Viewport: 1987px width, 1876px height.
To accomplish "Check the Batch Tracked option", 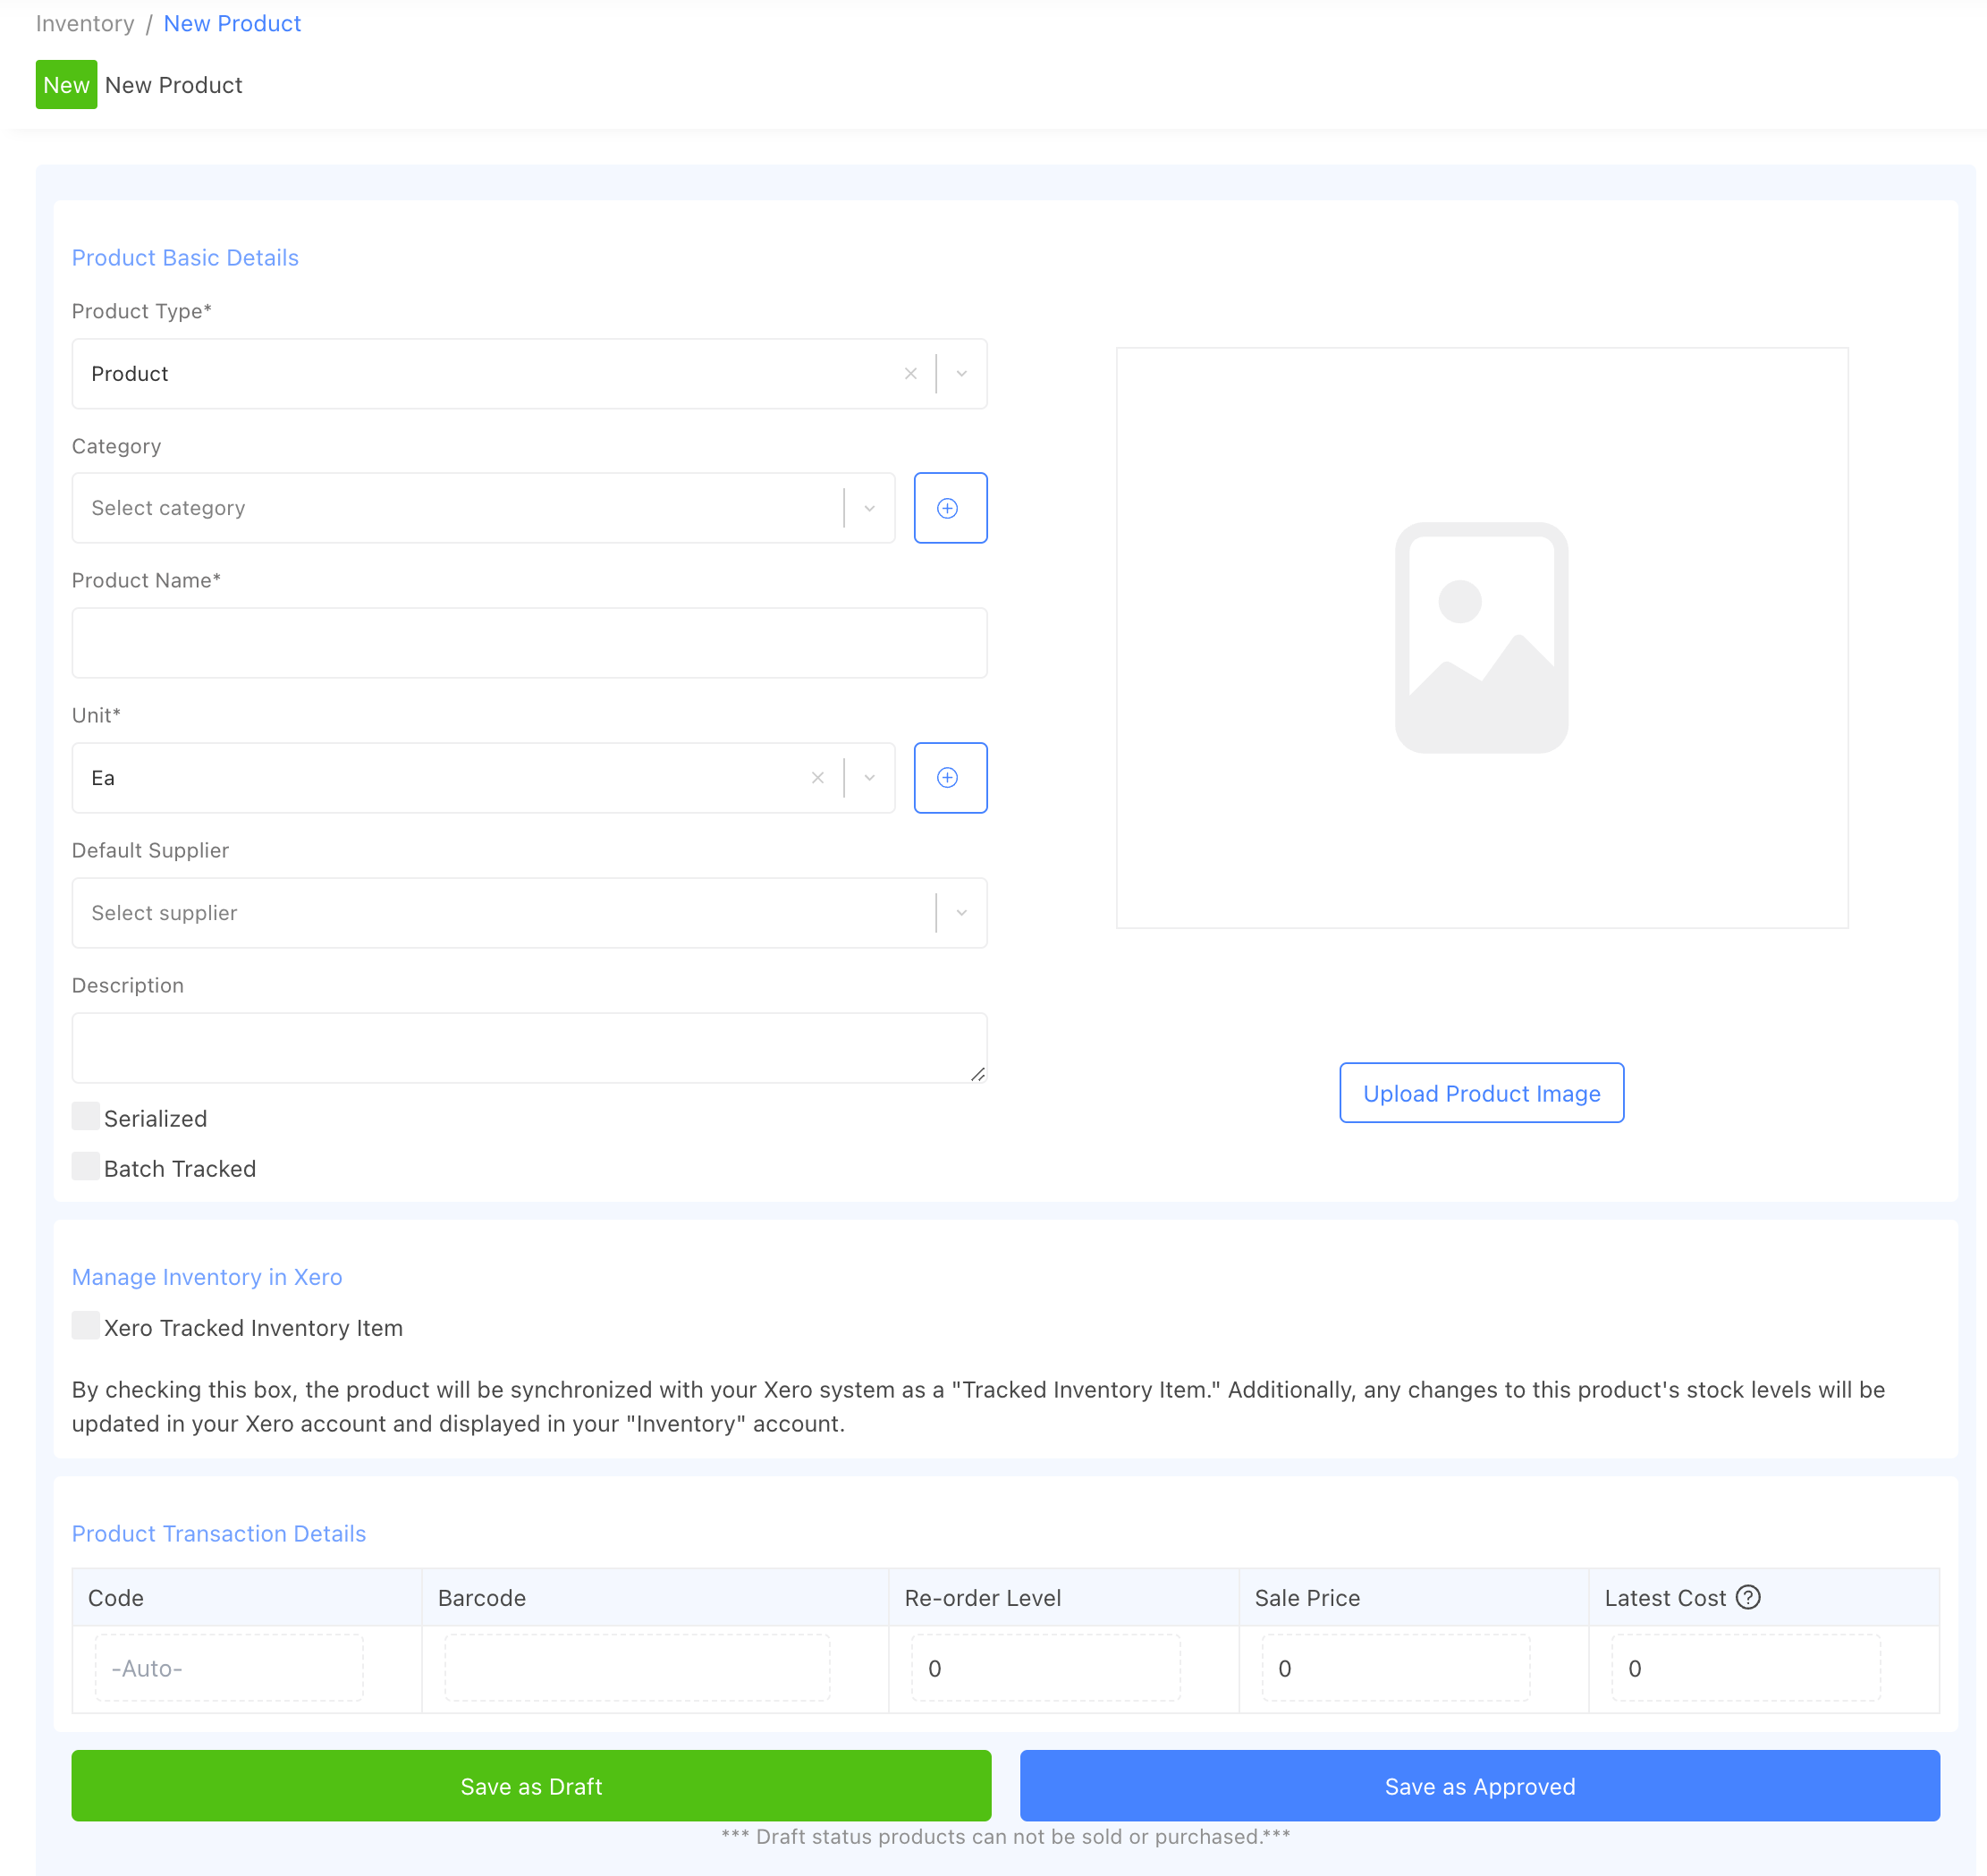I will coord(86,1166).
